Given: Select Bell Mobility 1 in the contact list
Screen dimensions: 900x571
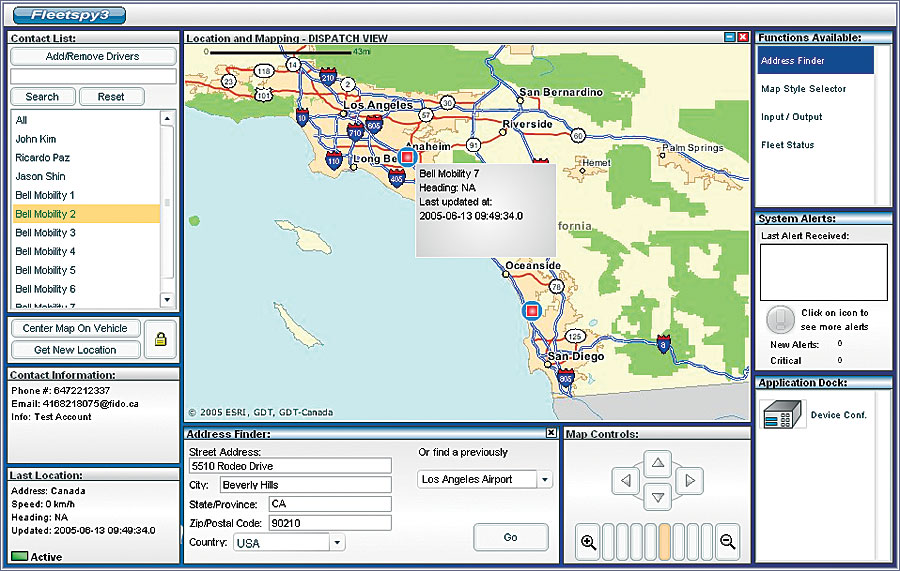Looking at the screenshot, I should (86, 195).
